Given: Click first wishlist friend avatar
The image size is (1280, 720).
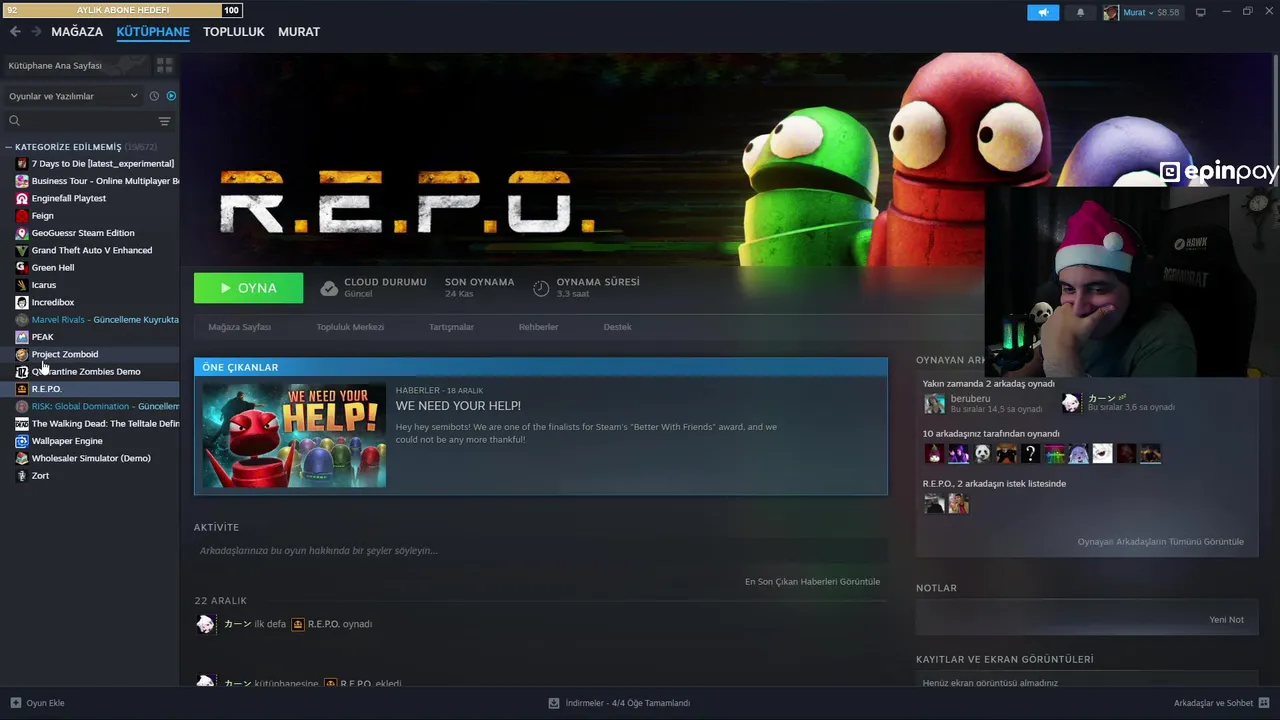Looking at the screenshot, I should [x=934, y=504].
